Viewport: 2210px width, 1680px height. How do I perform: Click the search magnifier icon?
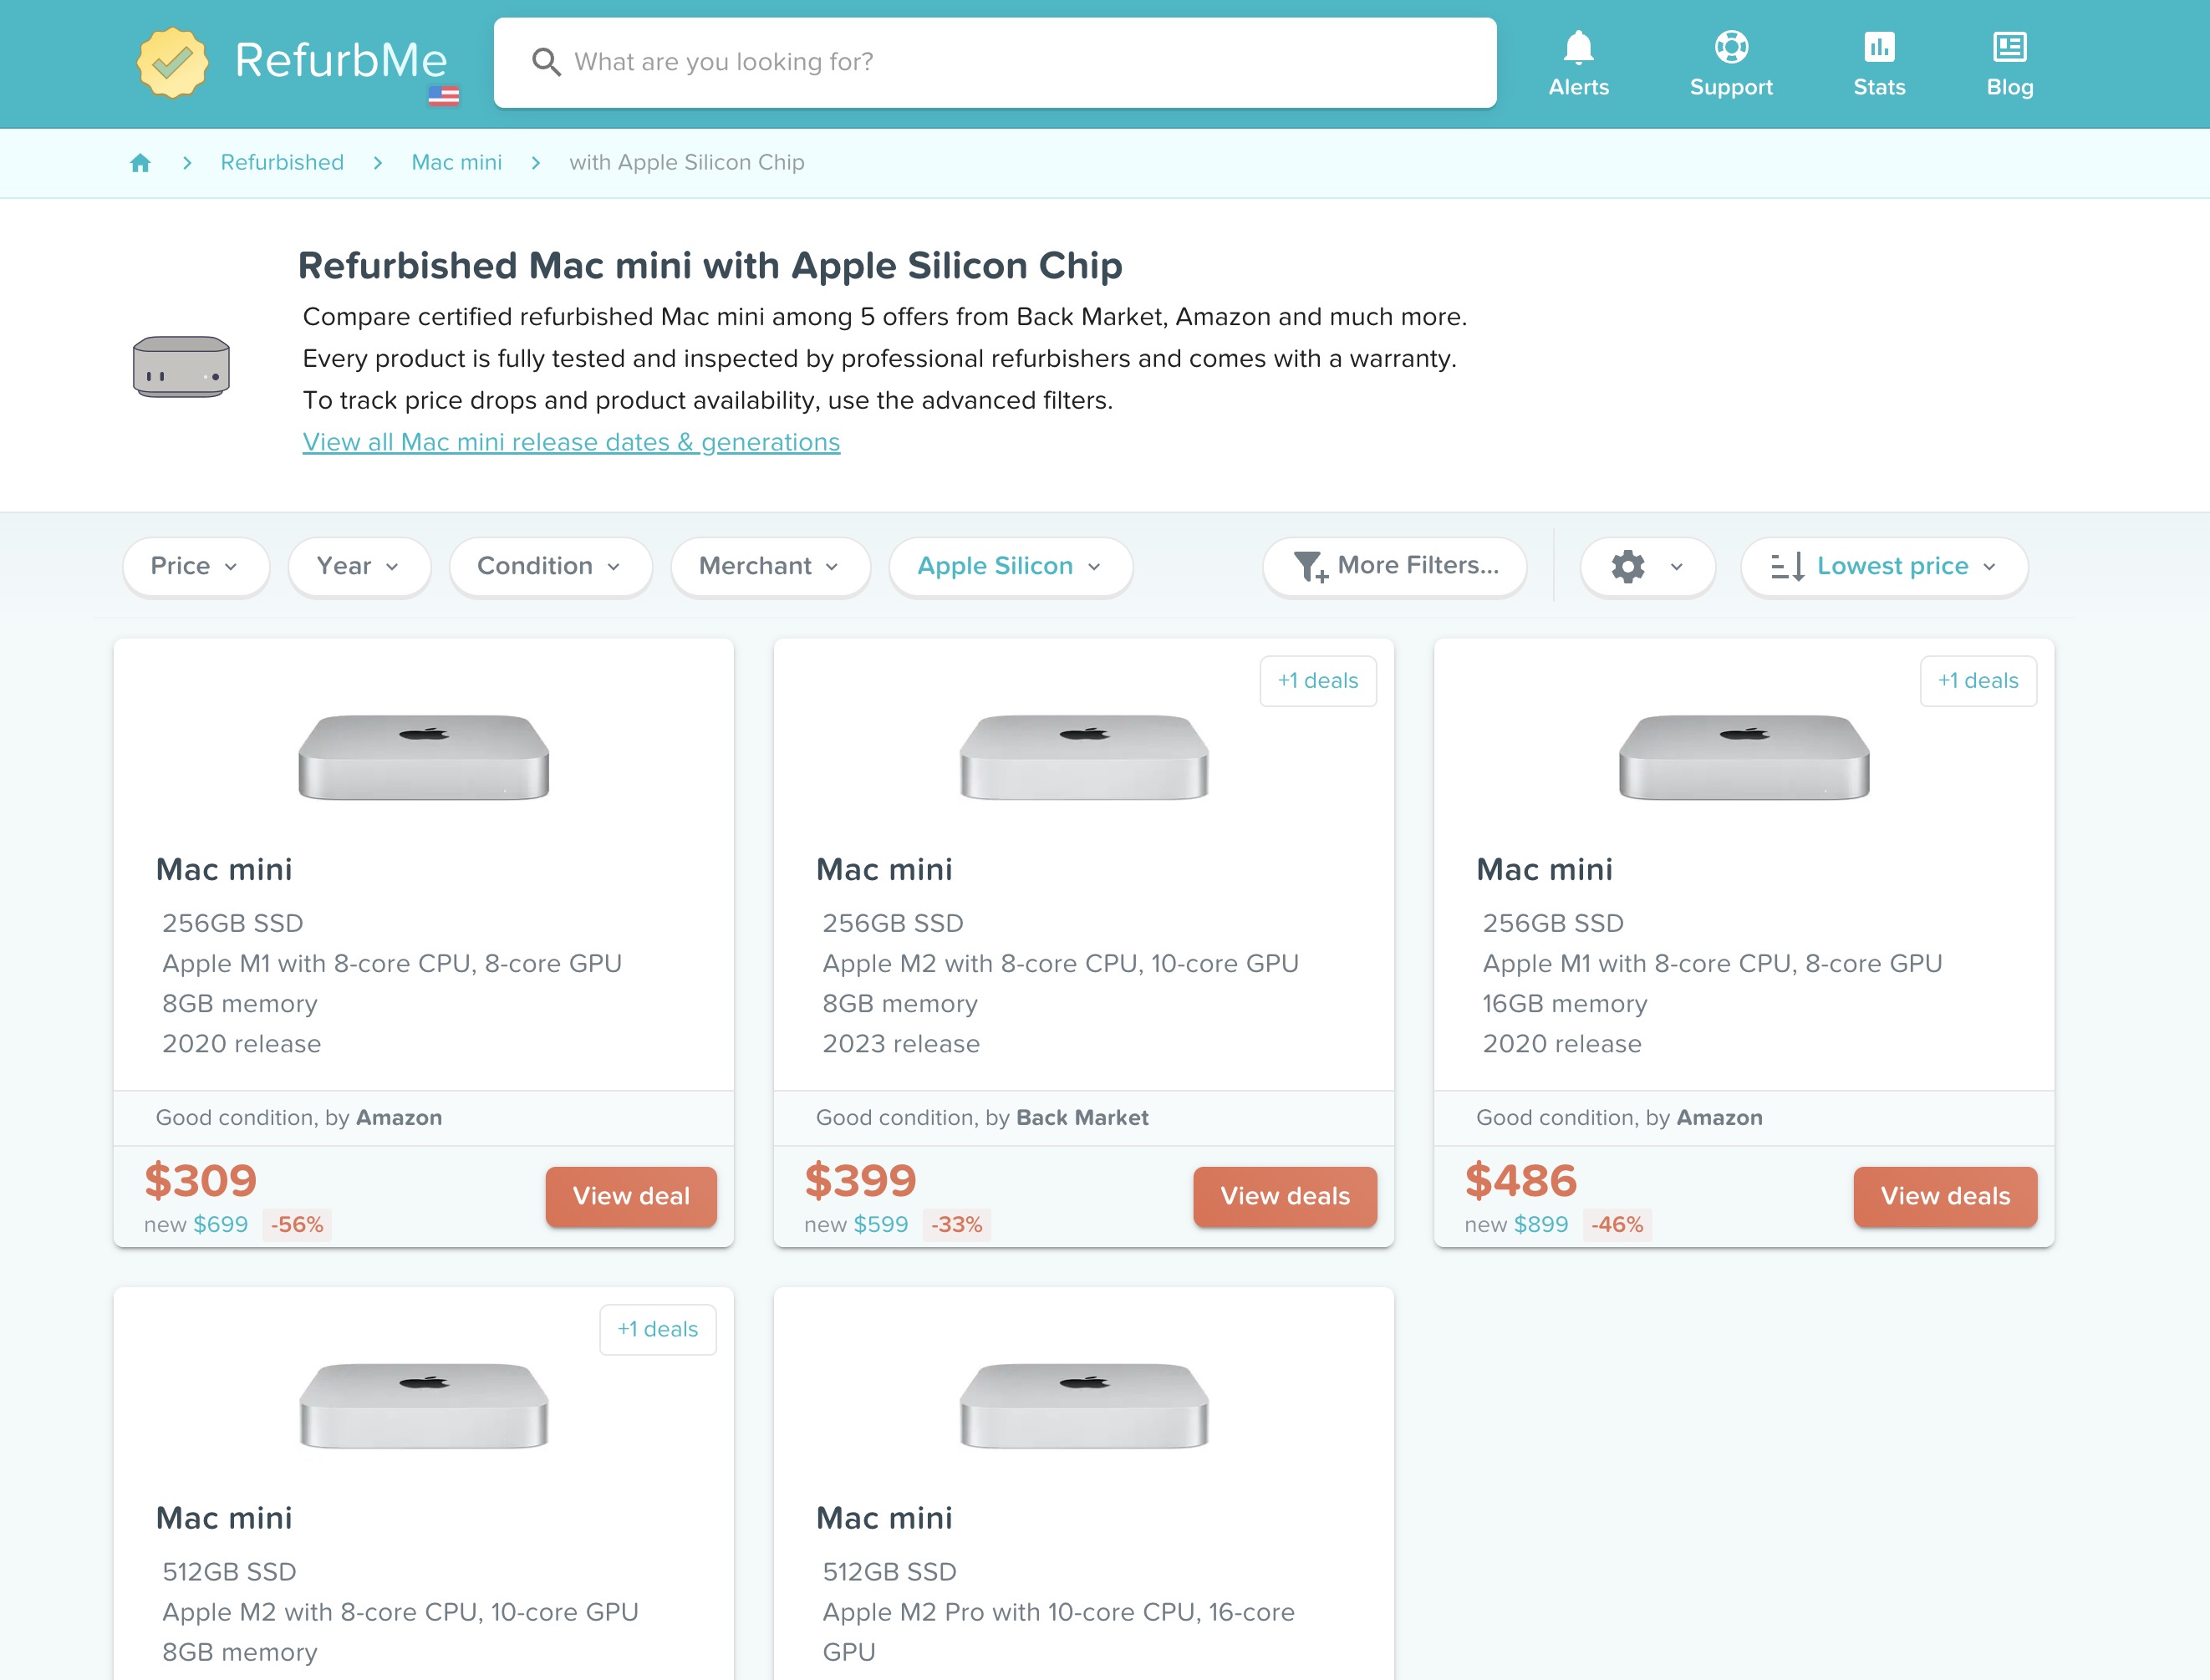pyautogui.click(x=547, y=62)
